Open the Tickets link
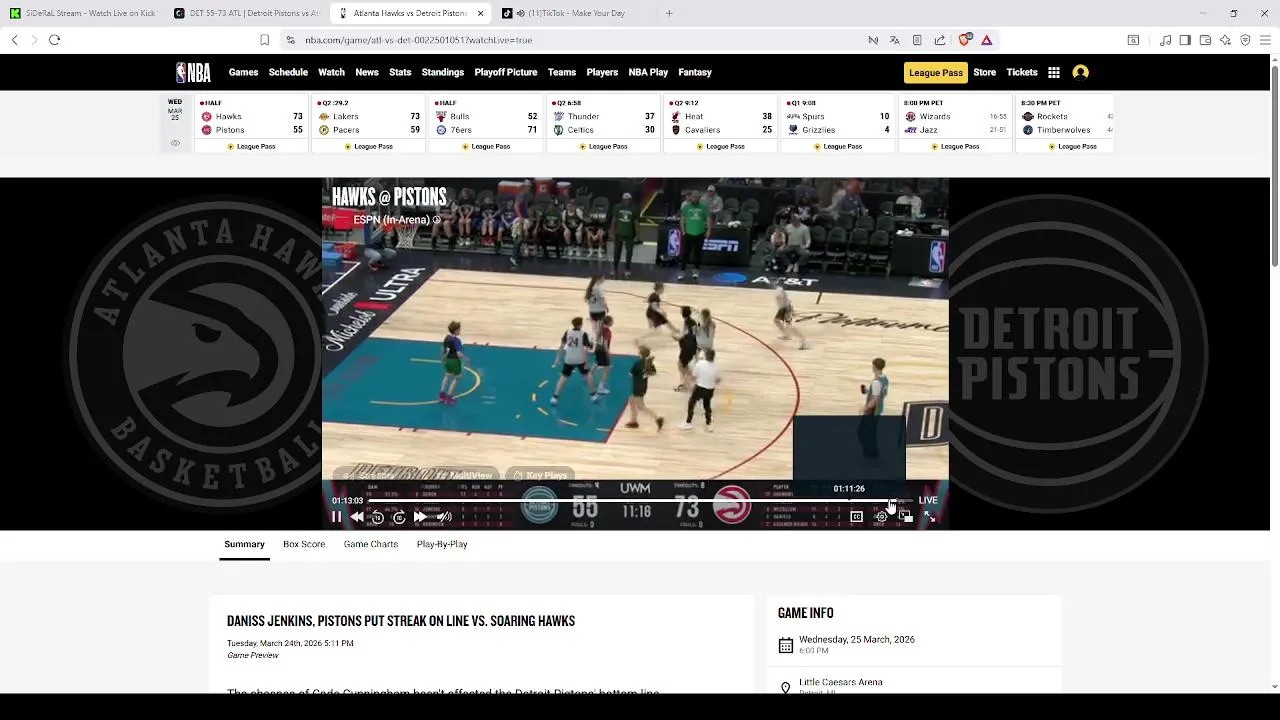 point(1022,72)
